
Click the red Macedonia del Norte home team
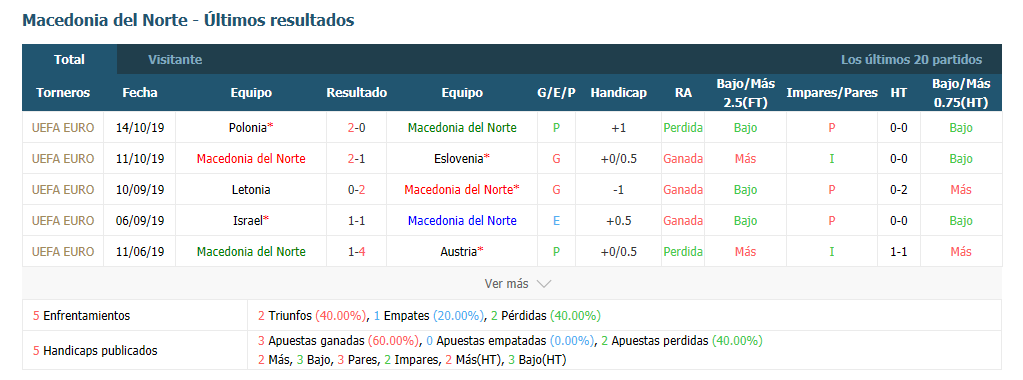(251, 159)
